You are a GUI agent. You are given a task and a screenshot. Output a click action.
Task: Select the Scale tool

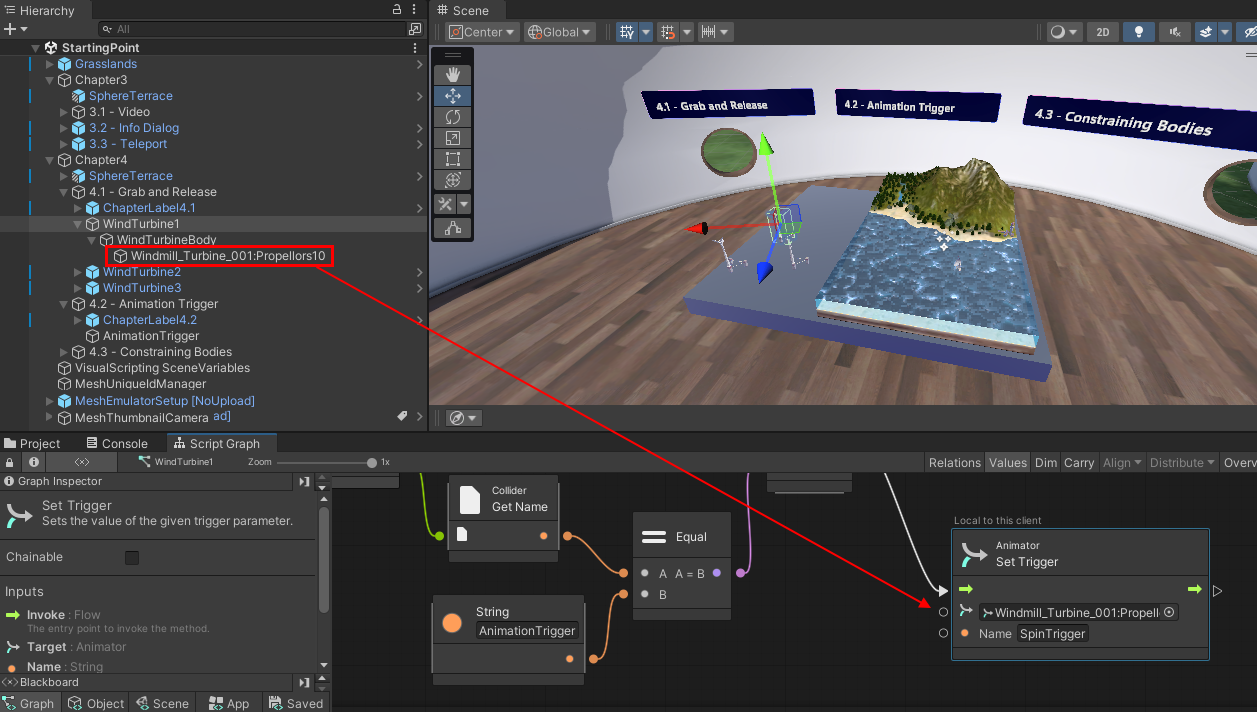coord(452,137)
